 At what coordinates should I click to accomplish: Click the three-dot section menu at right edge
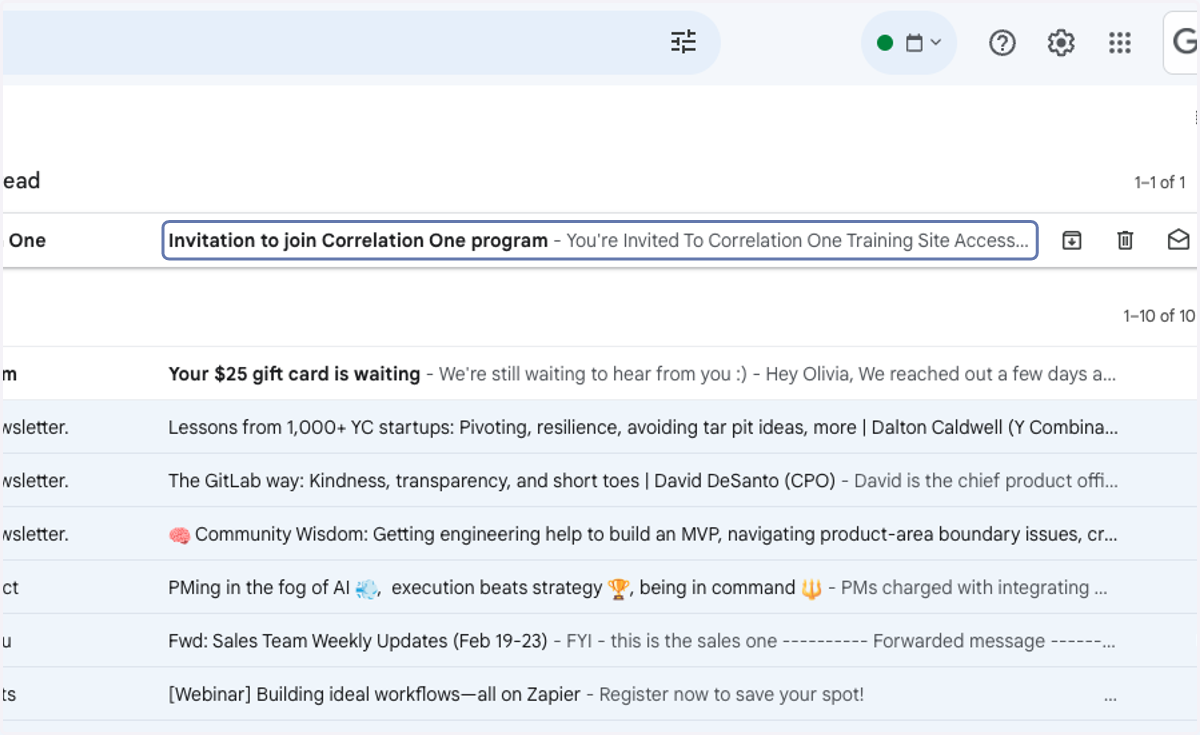coord(1196,118)
